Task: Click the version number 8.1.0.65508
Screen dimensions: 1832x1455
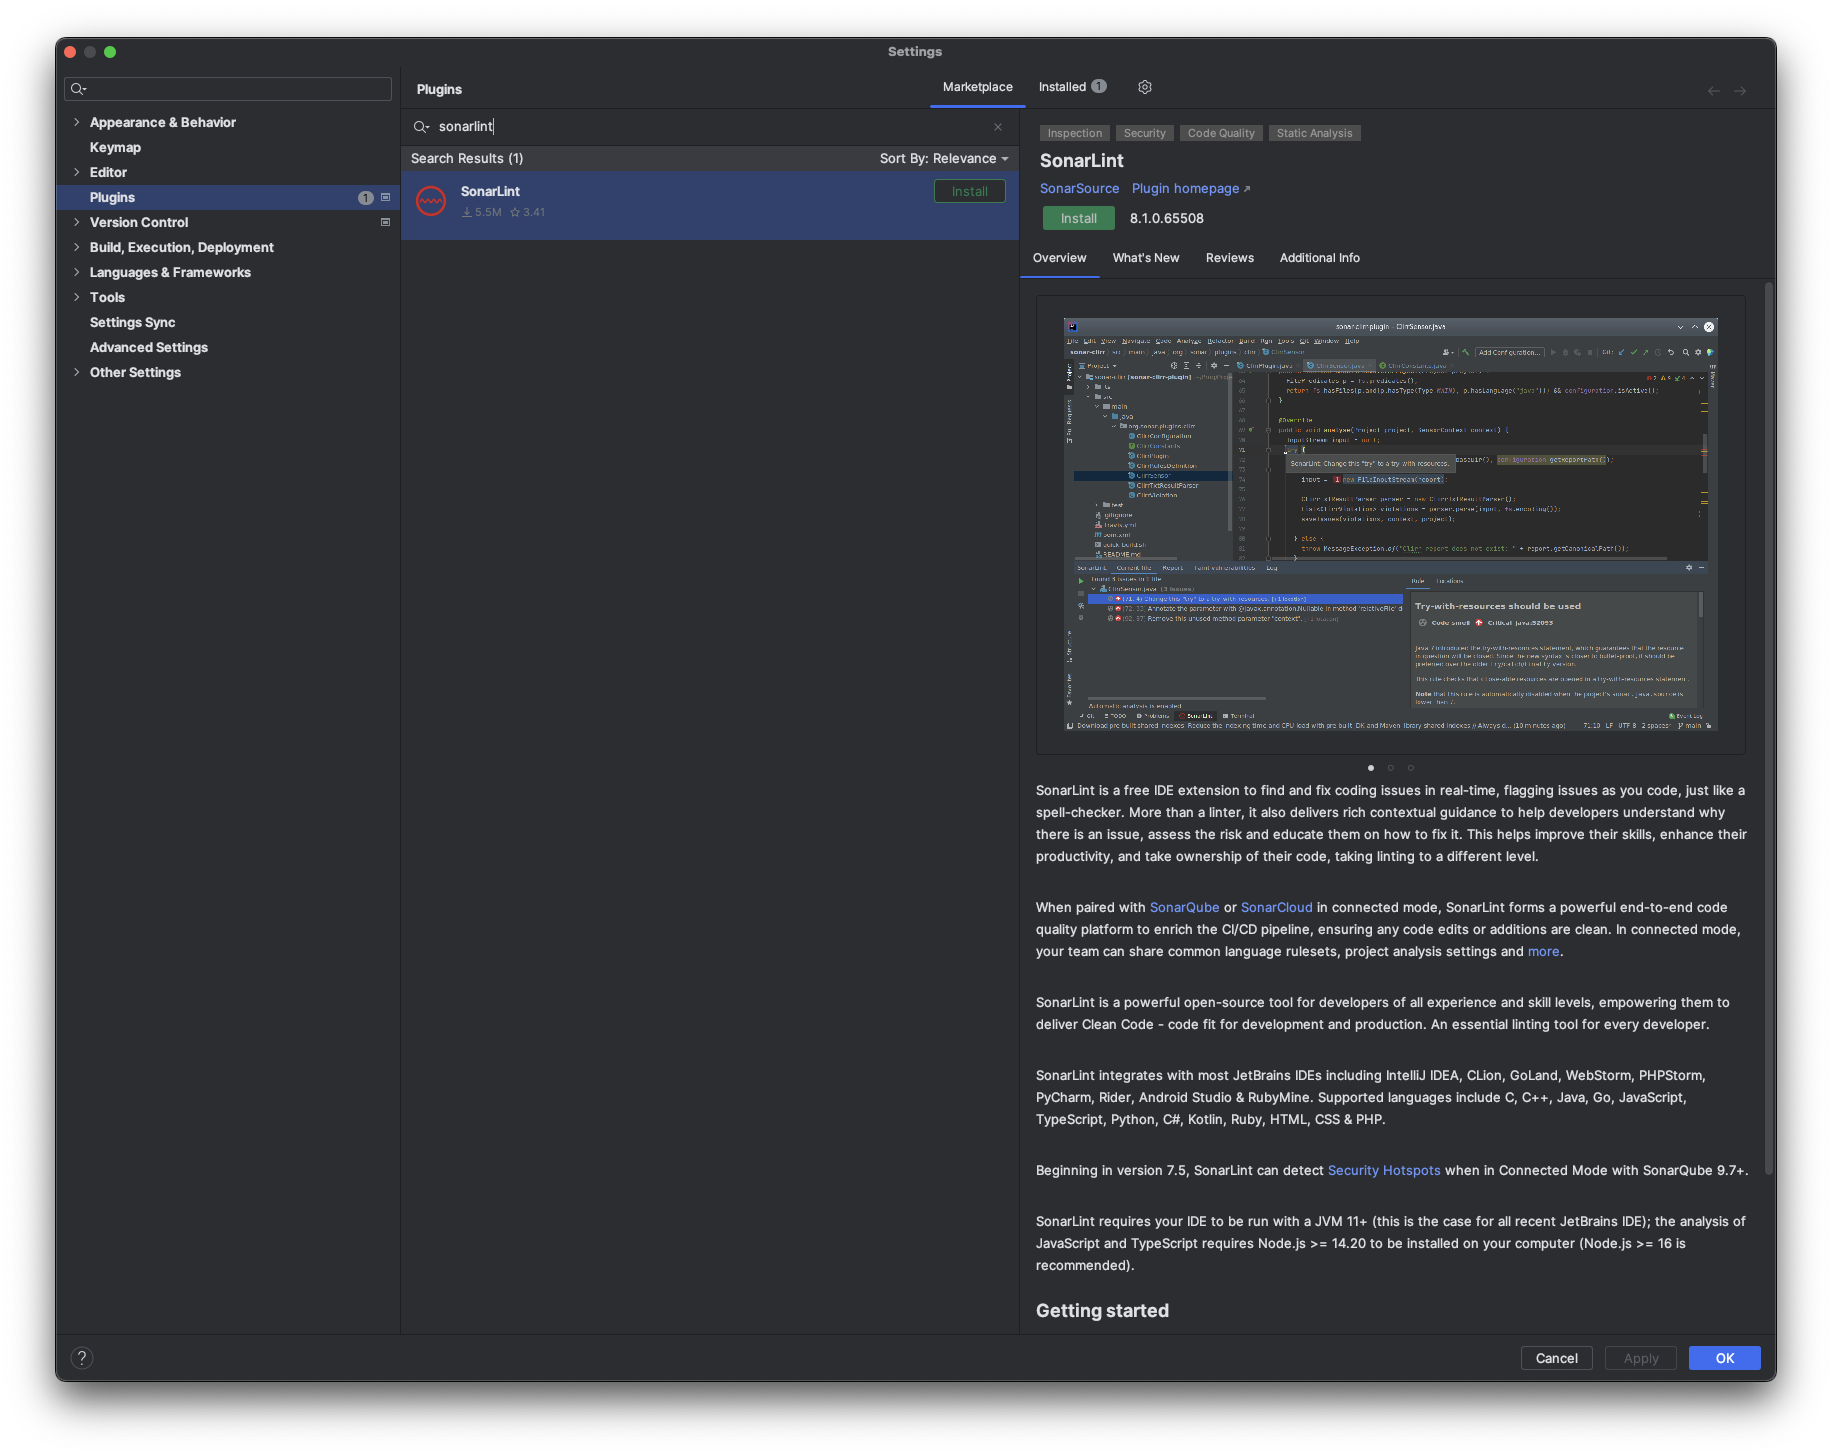Action: pos(1166,218)
